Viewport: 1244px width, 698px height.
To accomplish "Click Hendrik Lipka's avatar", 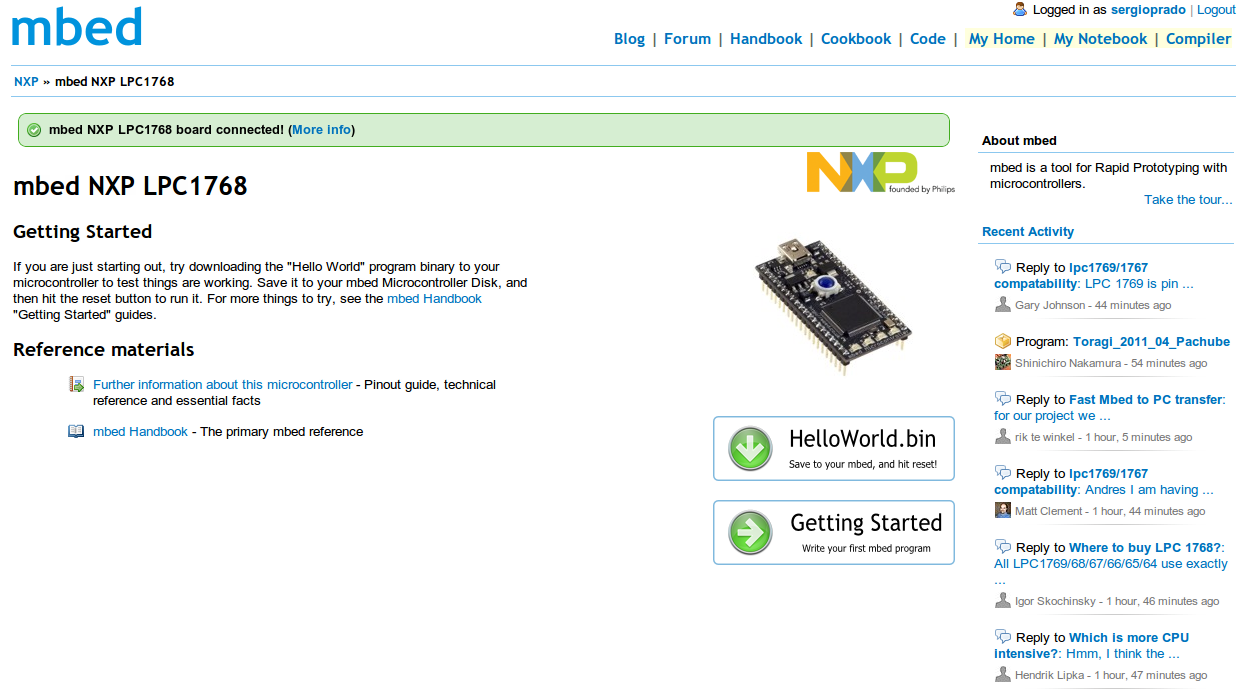I will (x=1003, y=674).
